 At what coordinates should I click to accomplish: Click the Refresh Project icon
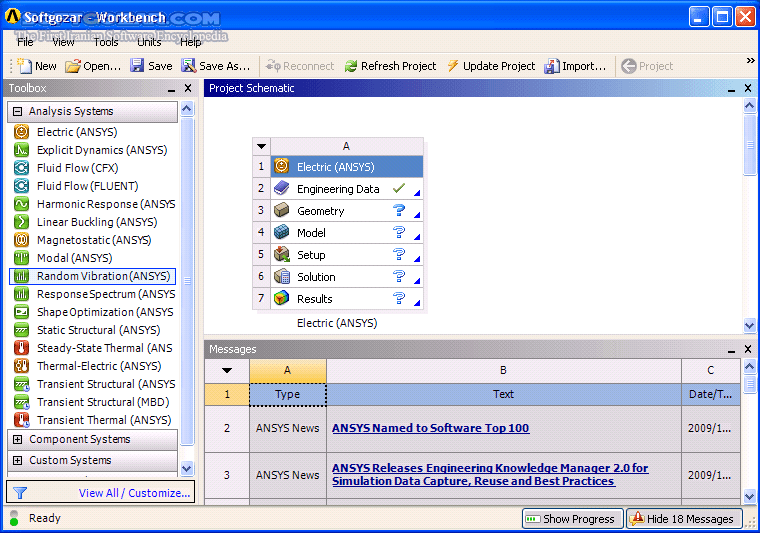tap(351, 66)
